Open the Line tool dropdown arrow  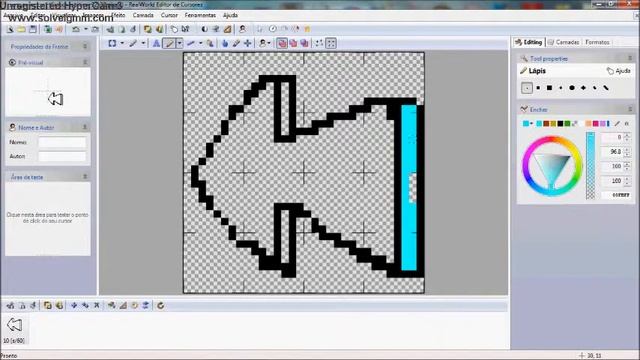(200, 43)
